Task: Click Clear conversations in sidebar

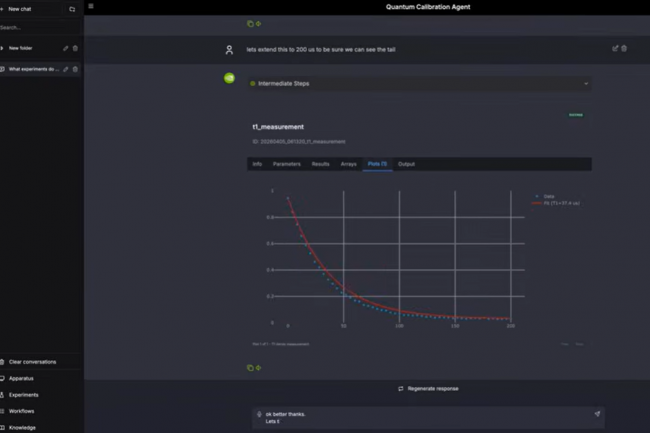Action: [32, 362]
